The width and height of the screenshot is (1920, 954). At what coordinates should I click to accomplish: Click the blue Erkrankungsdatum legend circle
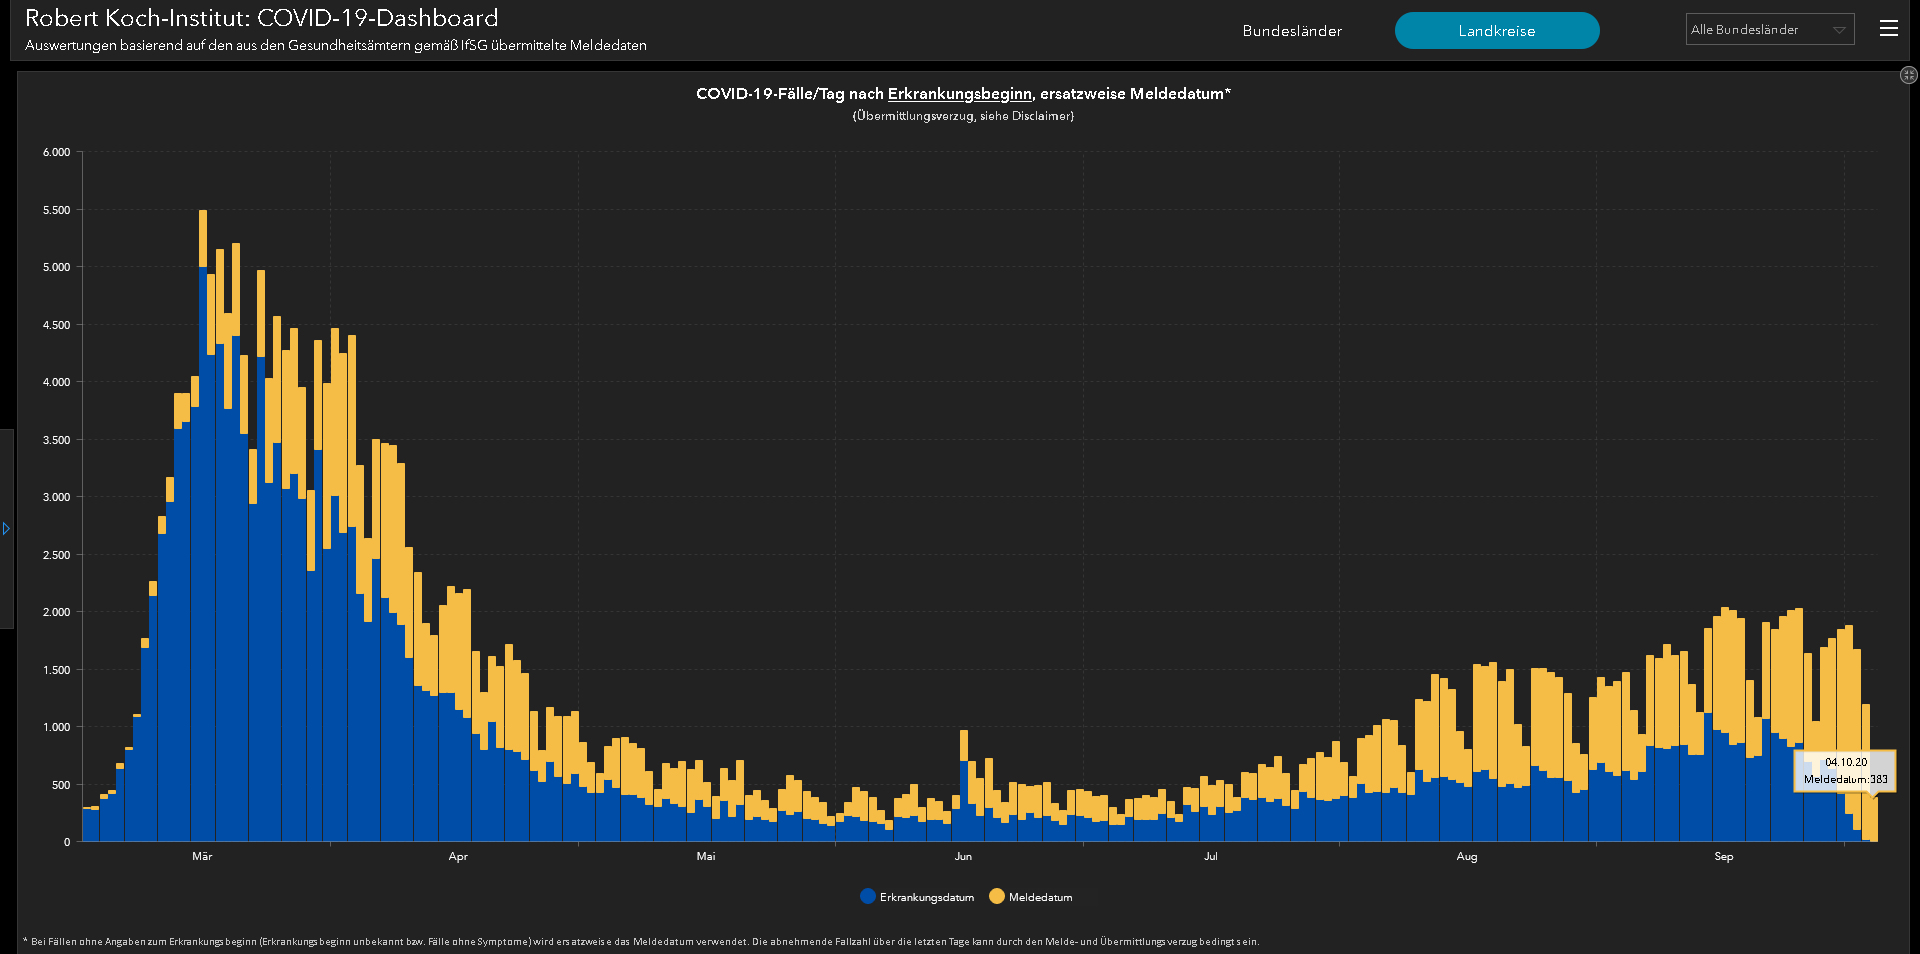coord(868,897)
